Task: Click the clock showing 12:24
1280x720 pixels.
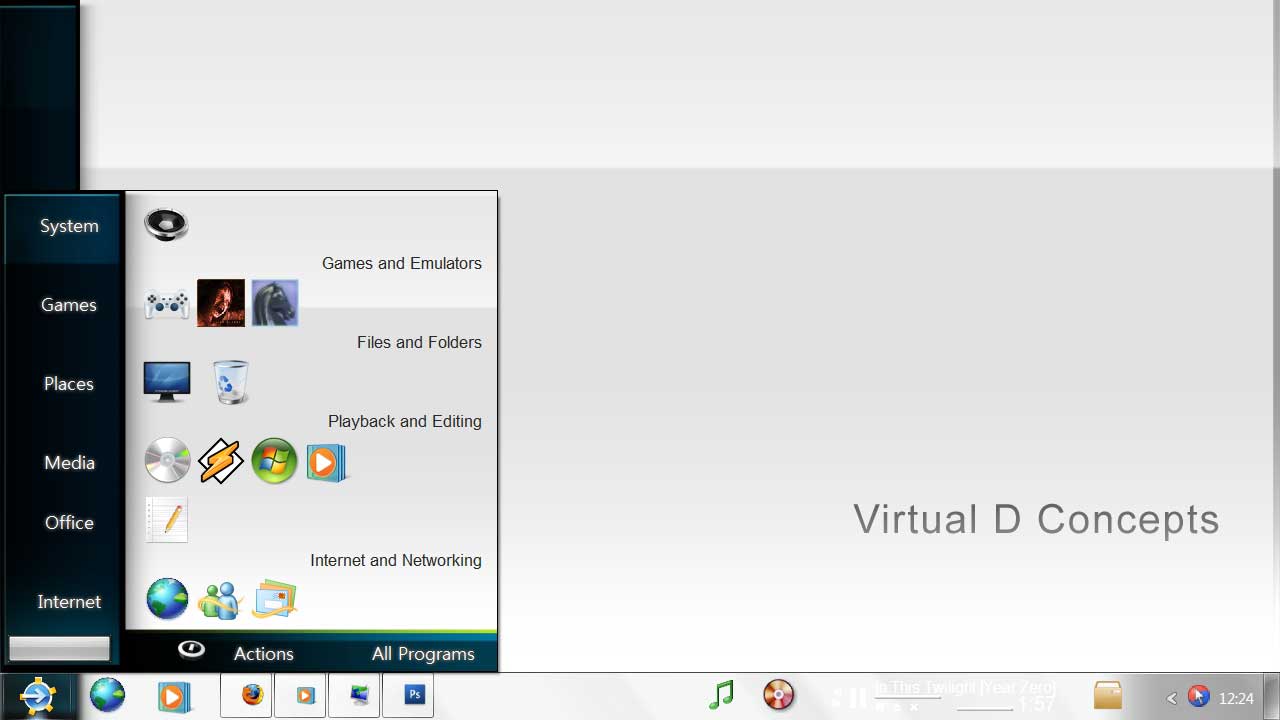Action: [x=1236, y=698]
